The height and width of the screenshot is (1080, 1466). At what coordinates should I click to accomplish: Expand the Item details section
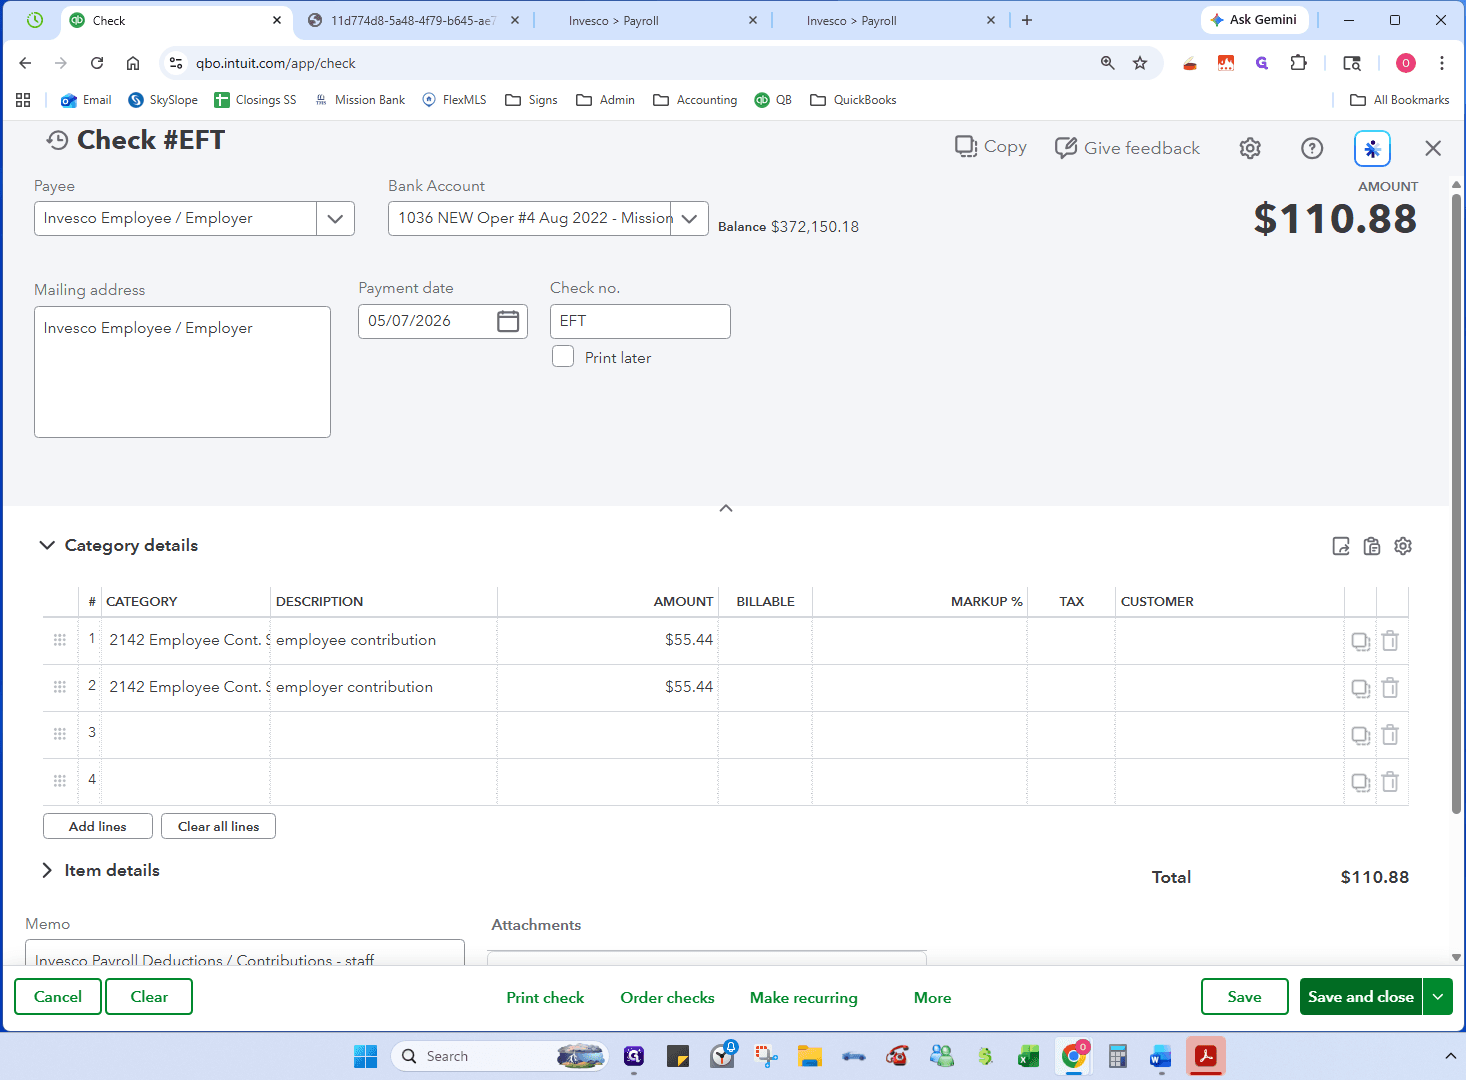pos(47,870)
